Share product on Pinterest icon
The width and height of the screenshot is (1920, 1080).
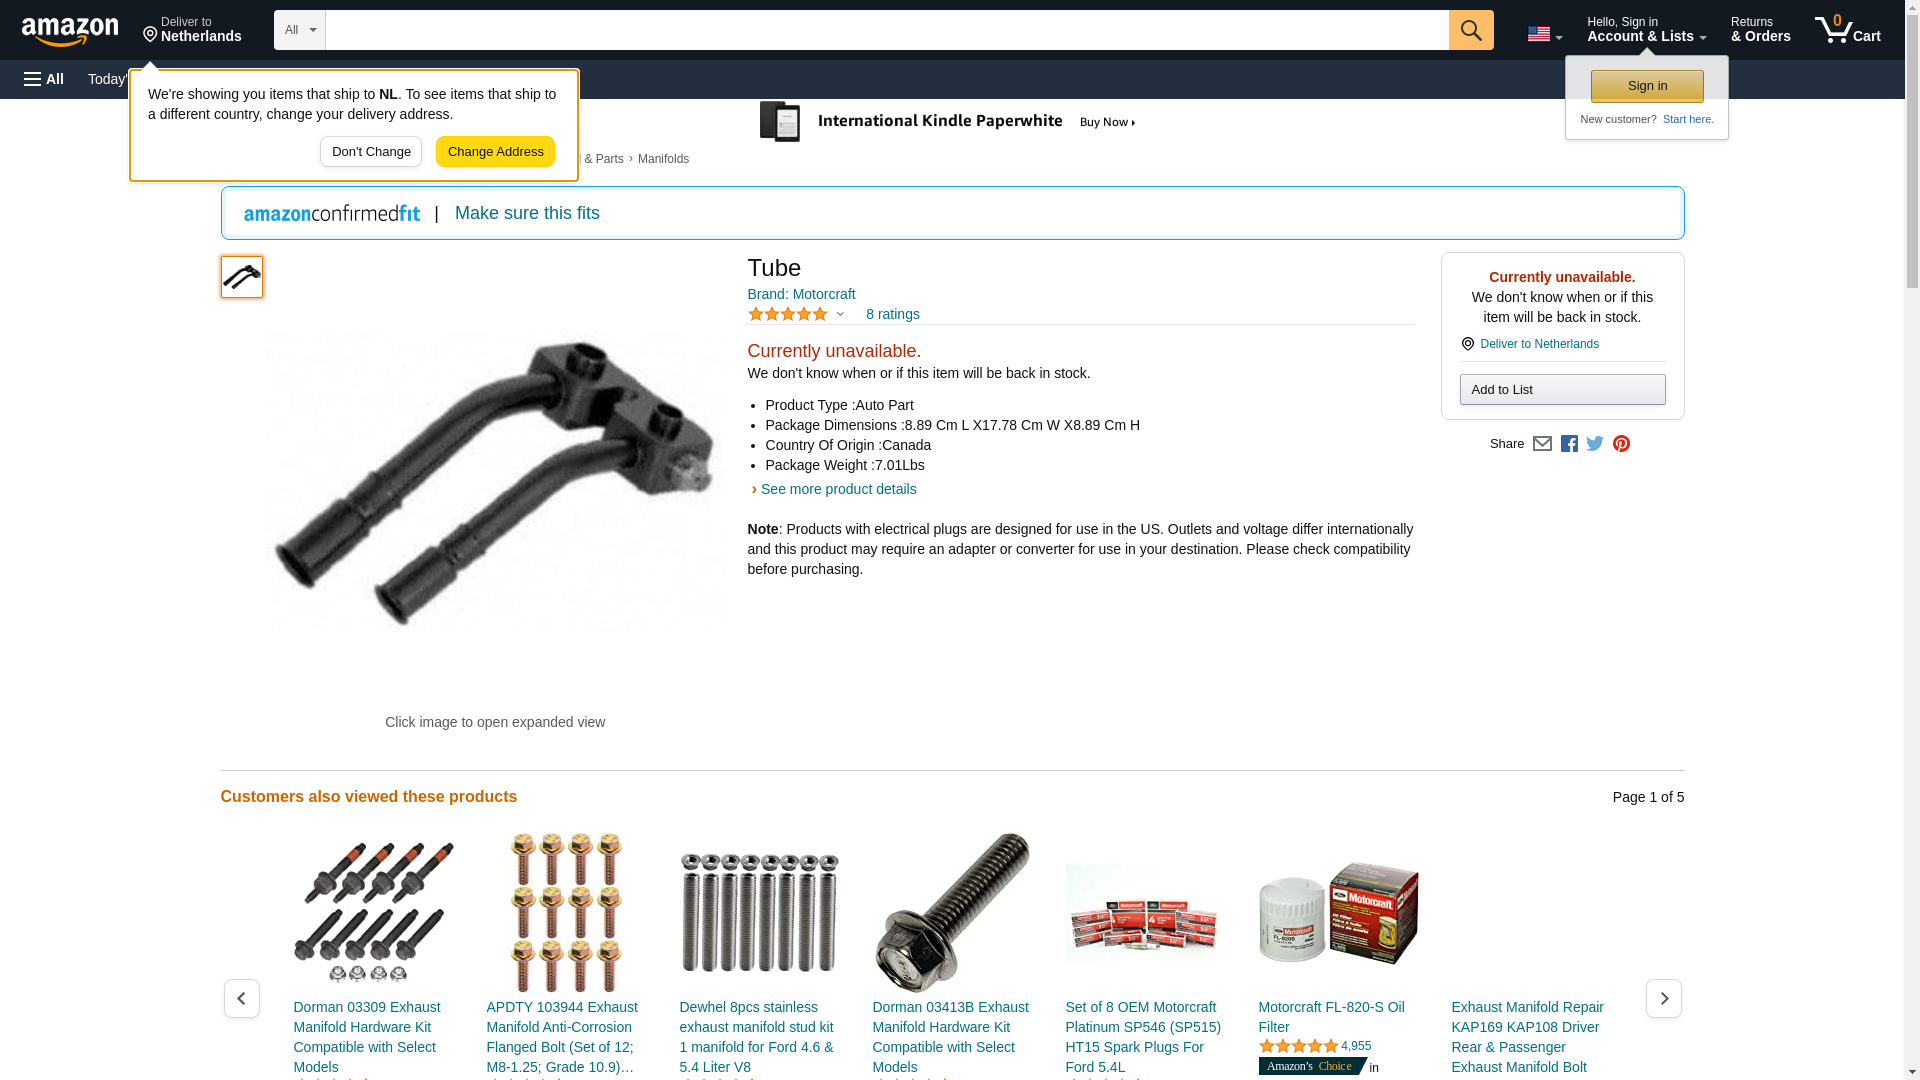(x=1621, y=444)
